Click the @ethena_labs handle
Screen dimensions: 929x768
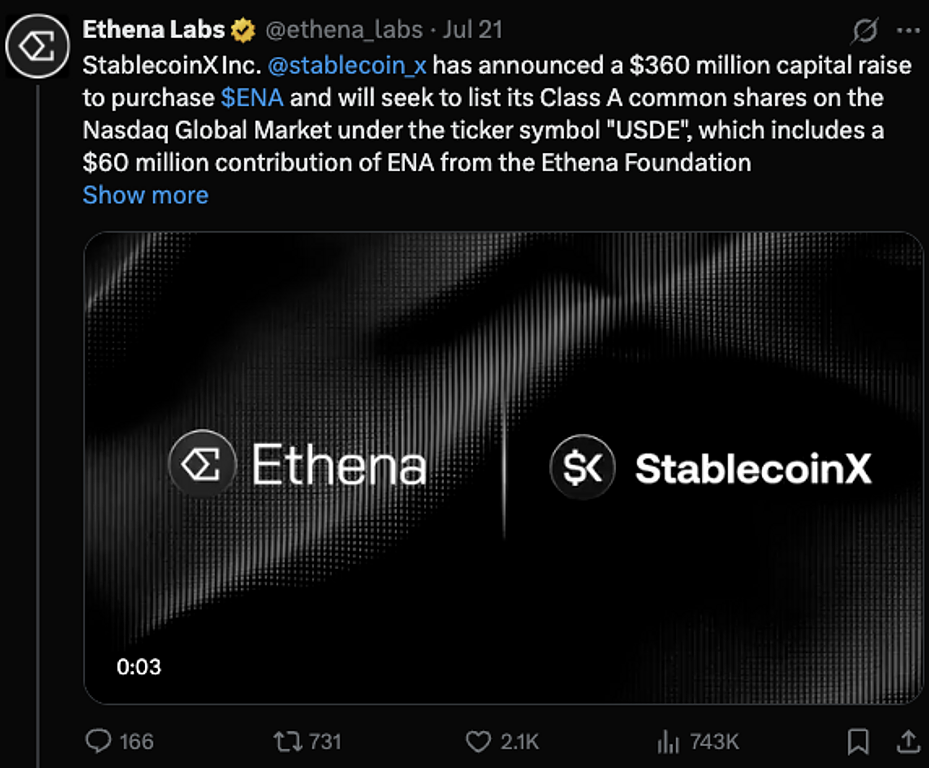click(344, 30)
